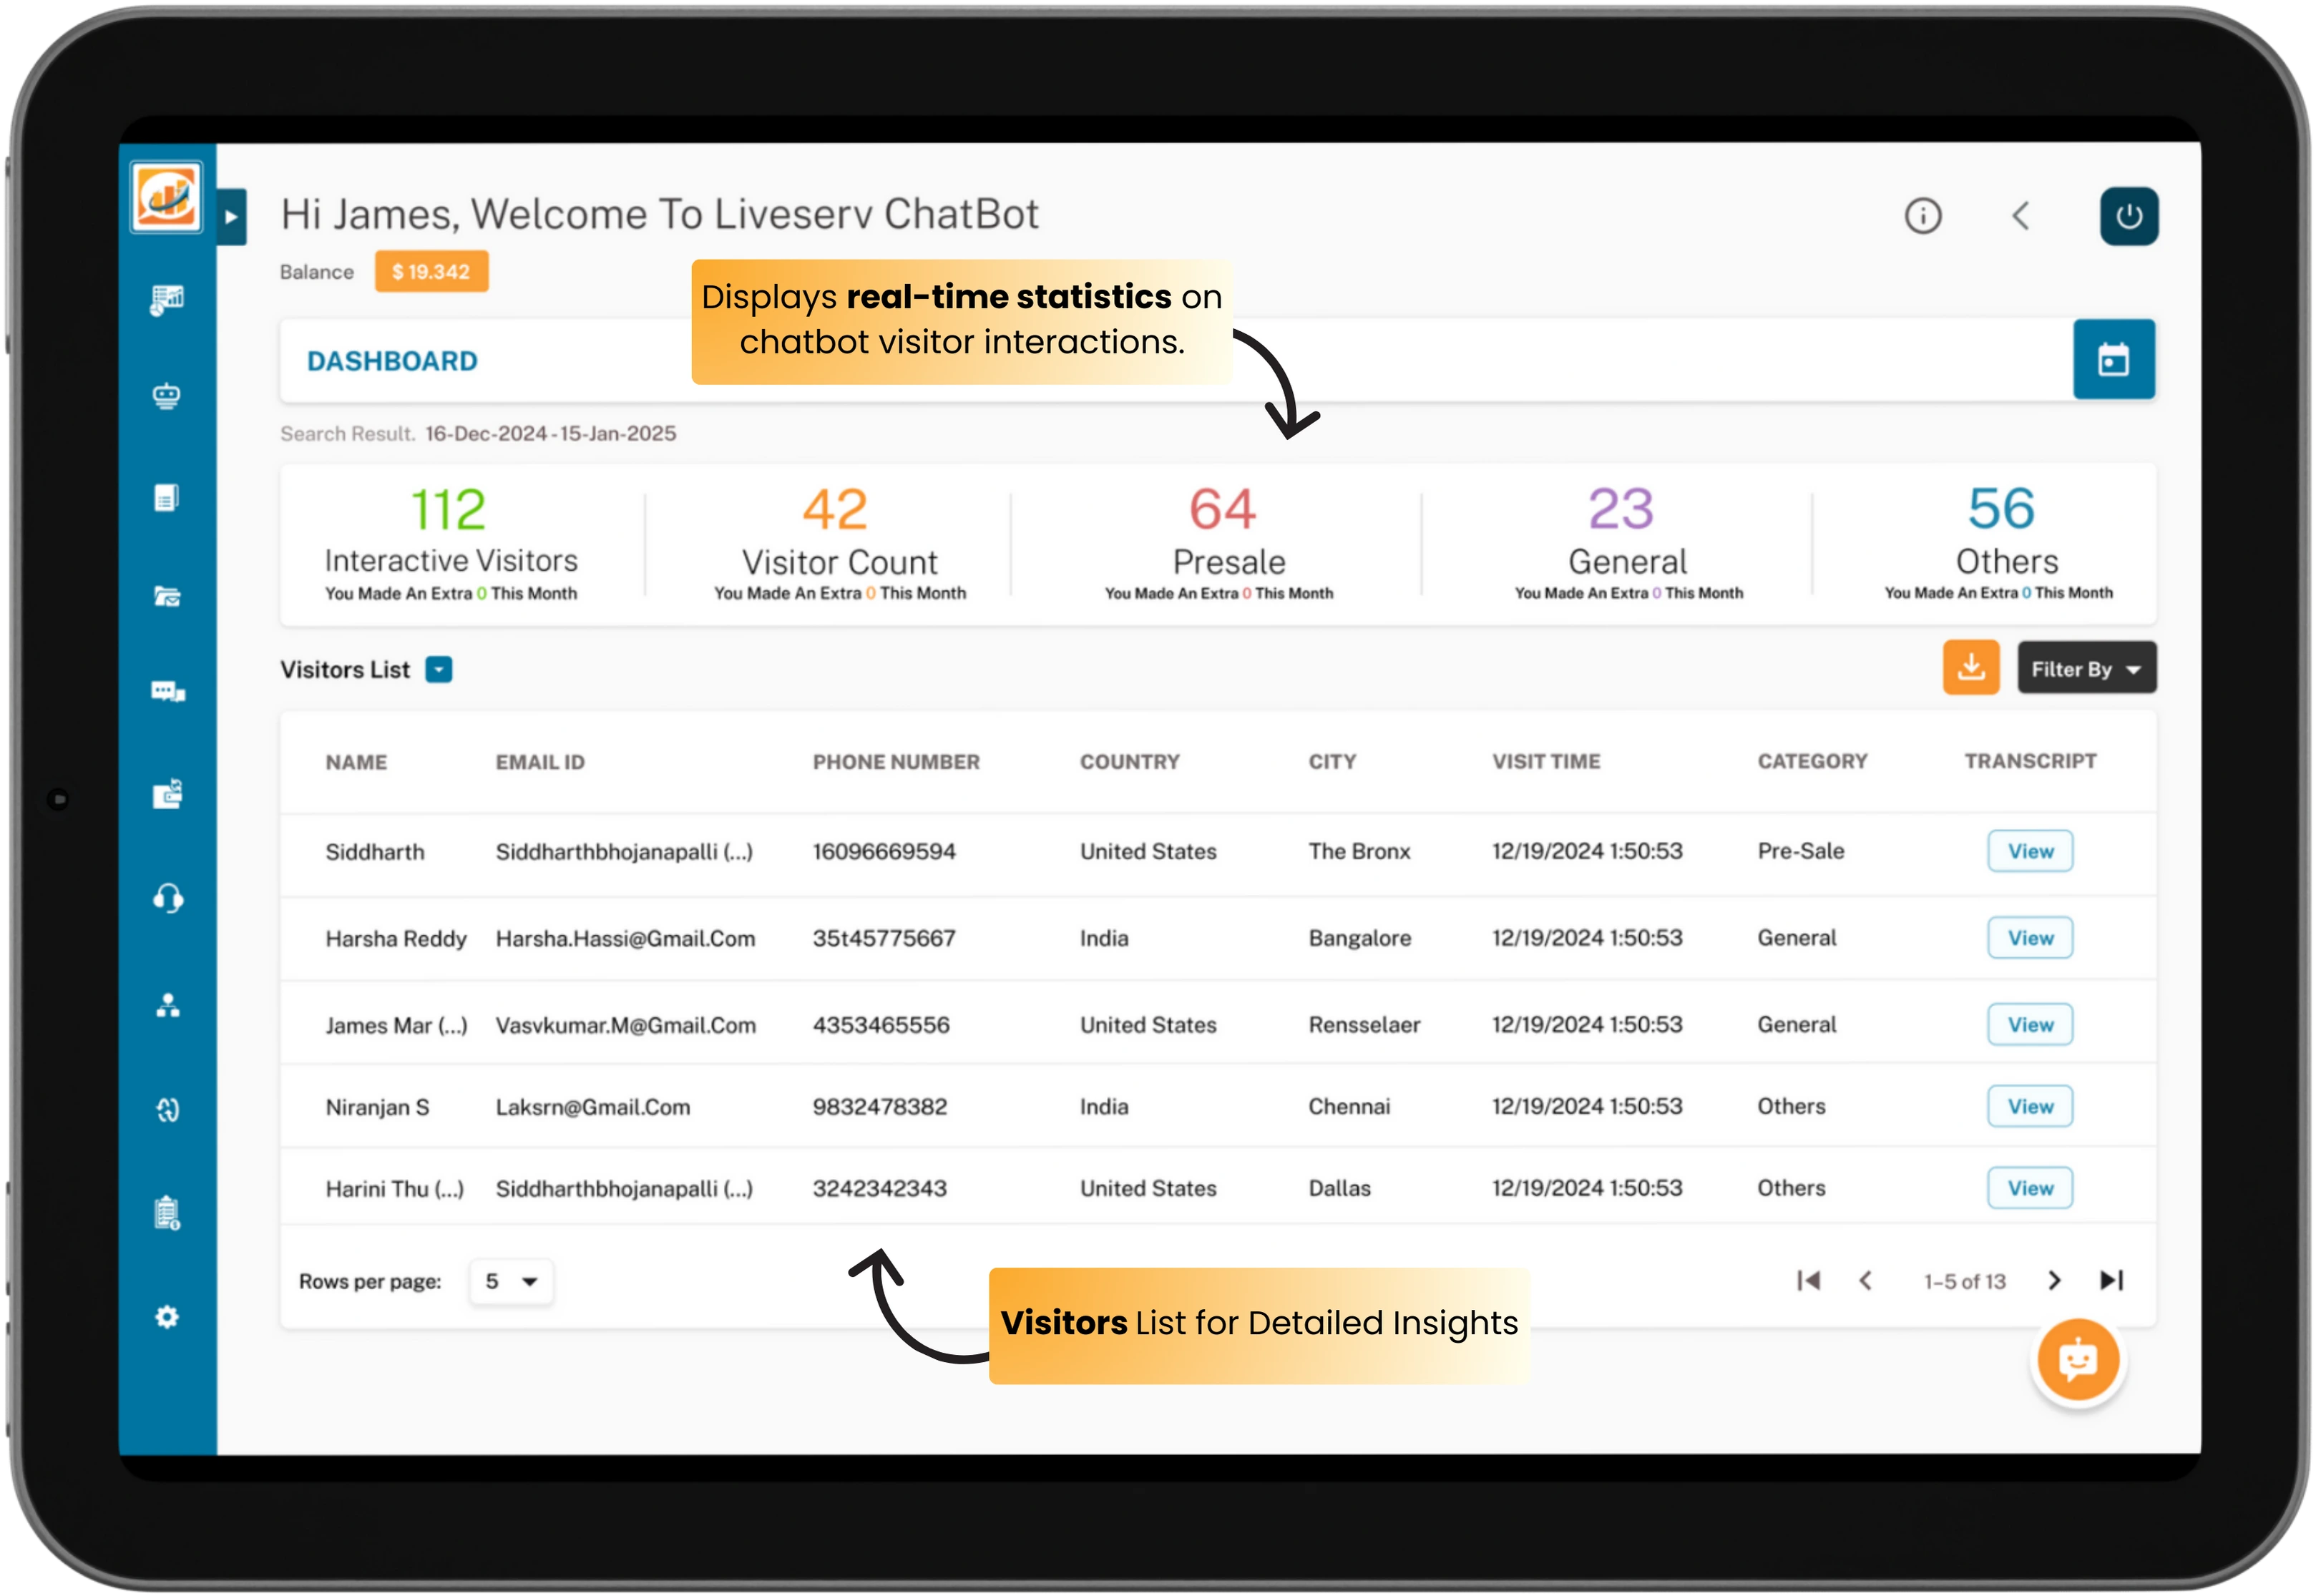Image resolution: width=2316 pixels, height=1596 pixels.
Task: Open the chatbot floating widget button
Action: point(2078,1360)
